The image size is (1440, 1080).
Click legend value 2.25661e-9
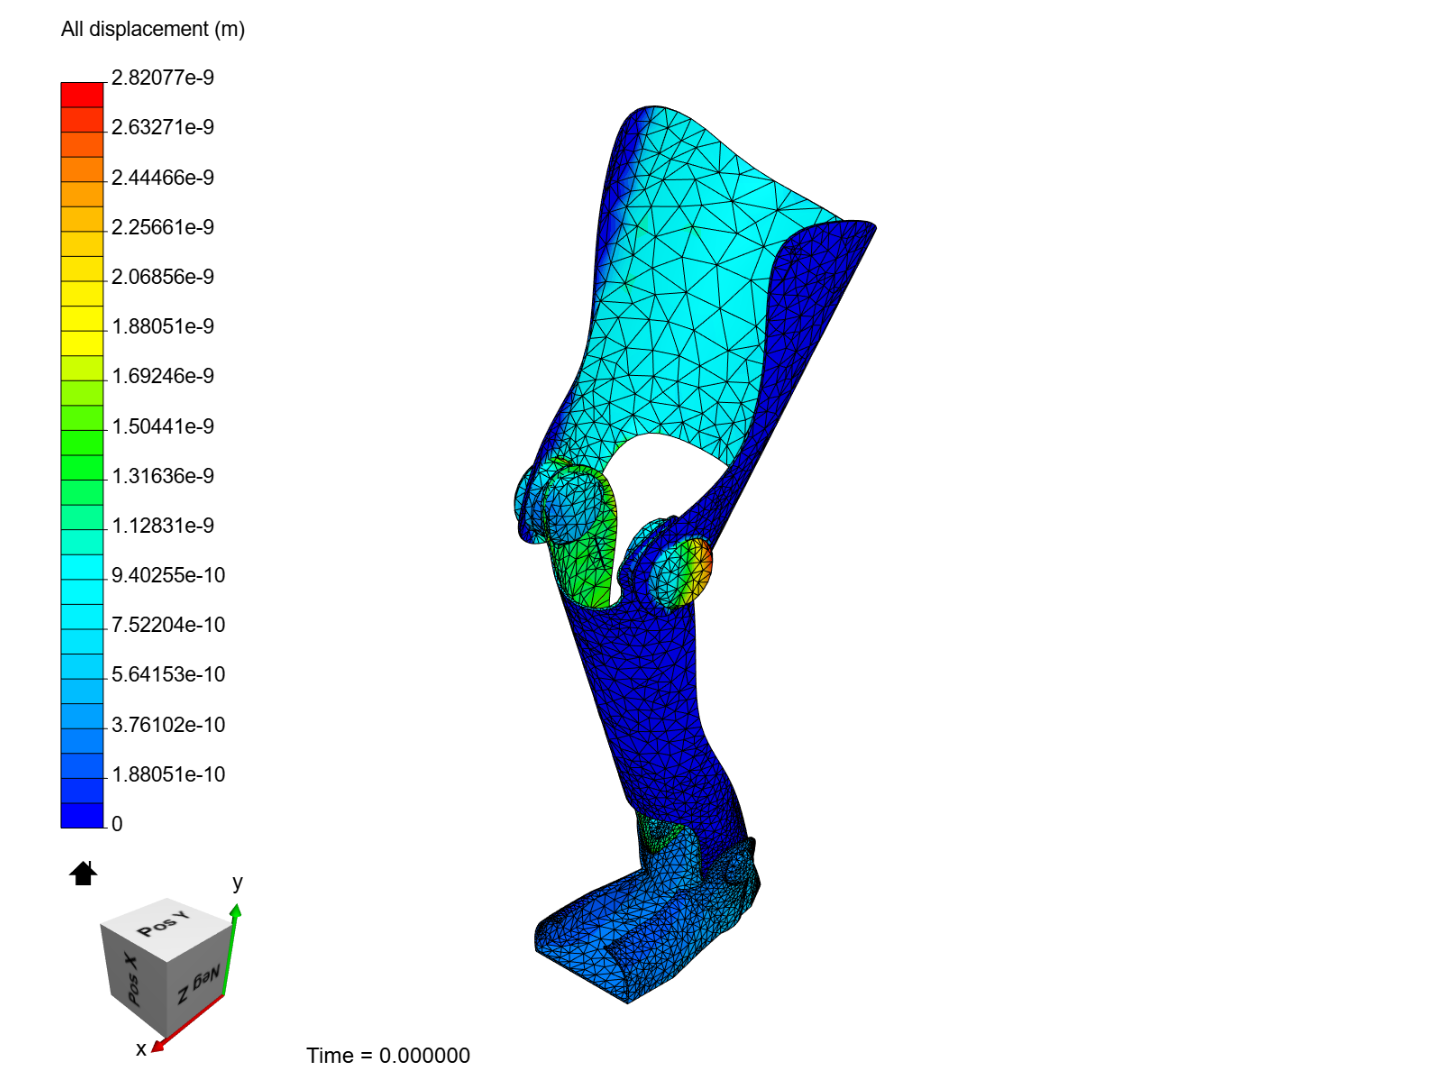tap(163, 227)
